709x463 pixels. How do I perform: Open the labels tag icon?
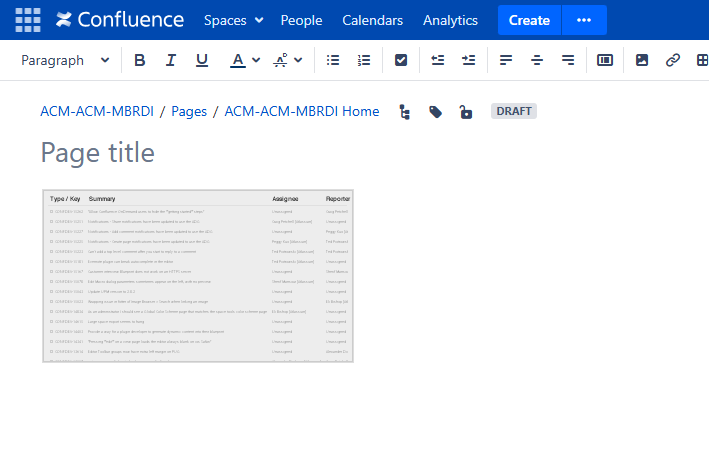pos(435,112)
